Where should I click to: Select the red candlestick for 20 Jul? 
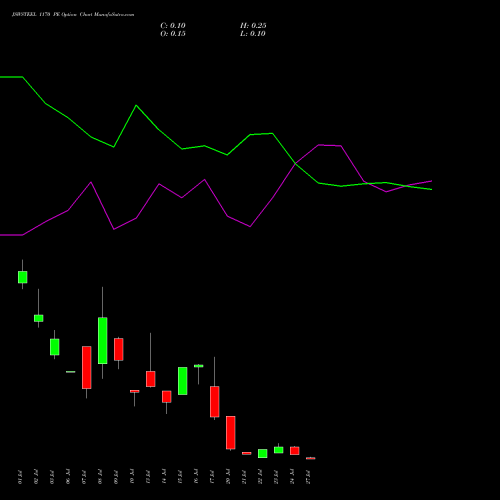point(231,433)
